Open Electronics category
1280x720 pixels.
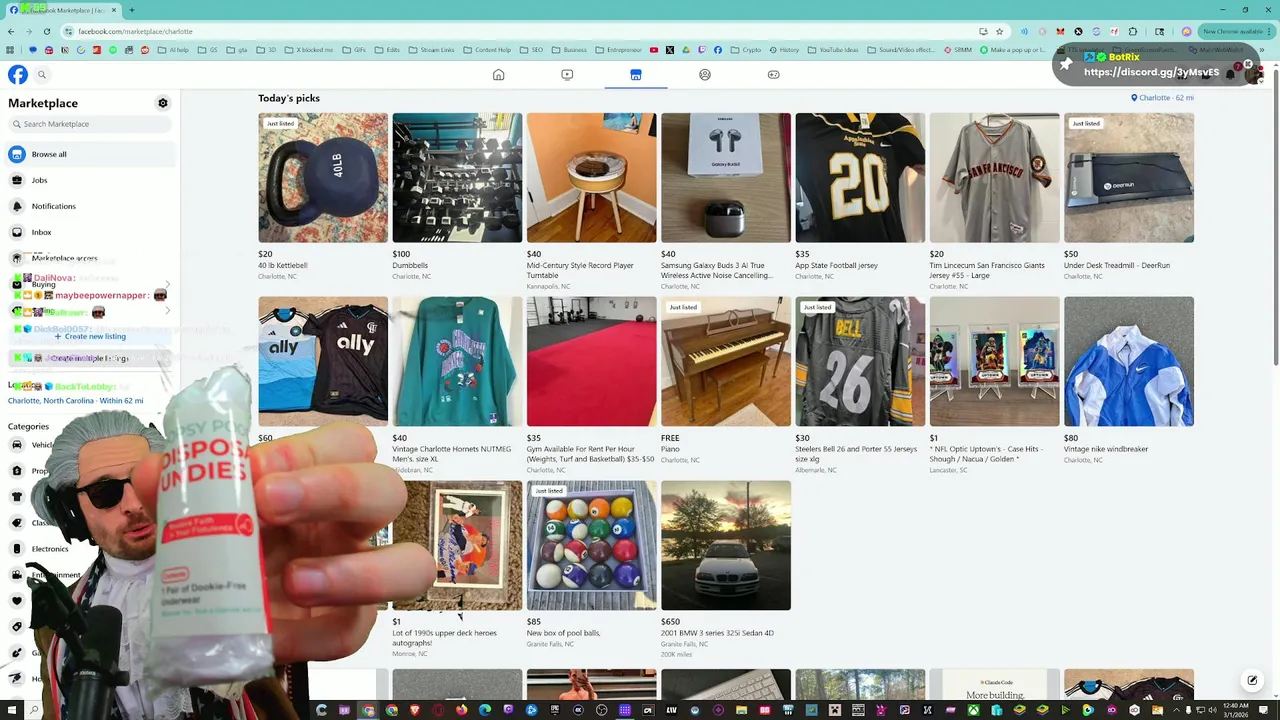click(x=49, y=549)
